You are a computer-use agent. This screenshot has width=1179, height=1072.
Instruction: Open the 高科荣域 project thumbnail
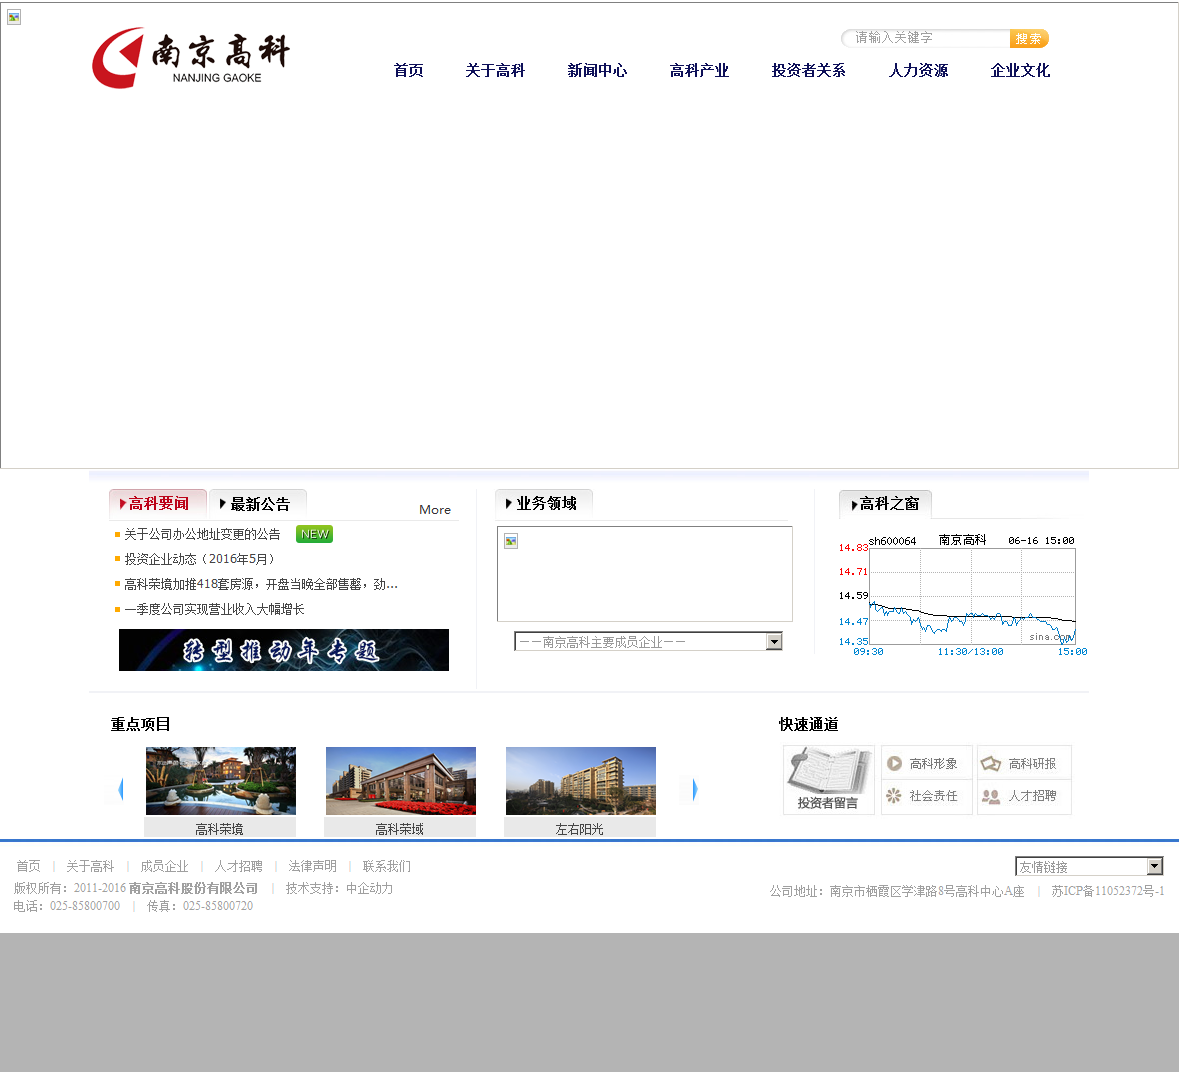point(400,780)
